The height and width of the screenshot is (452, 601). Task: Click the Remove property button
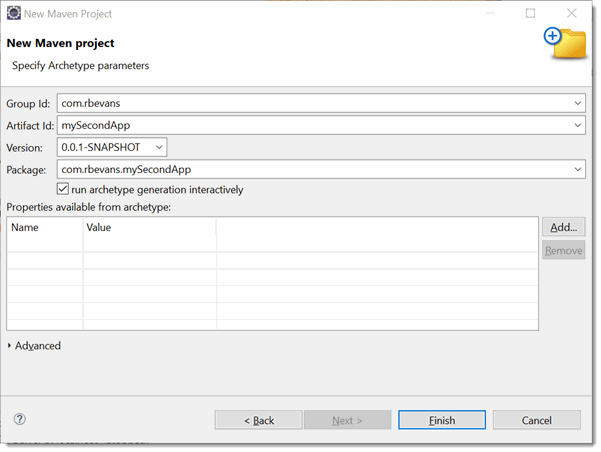click(563, 250)
